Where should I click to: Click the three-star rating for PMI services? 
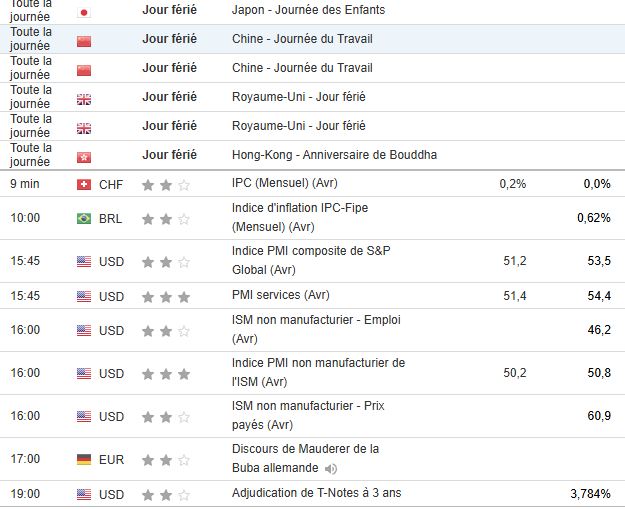pos(166,296)
